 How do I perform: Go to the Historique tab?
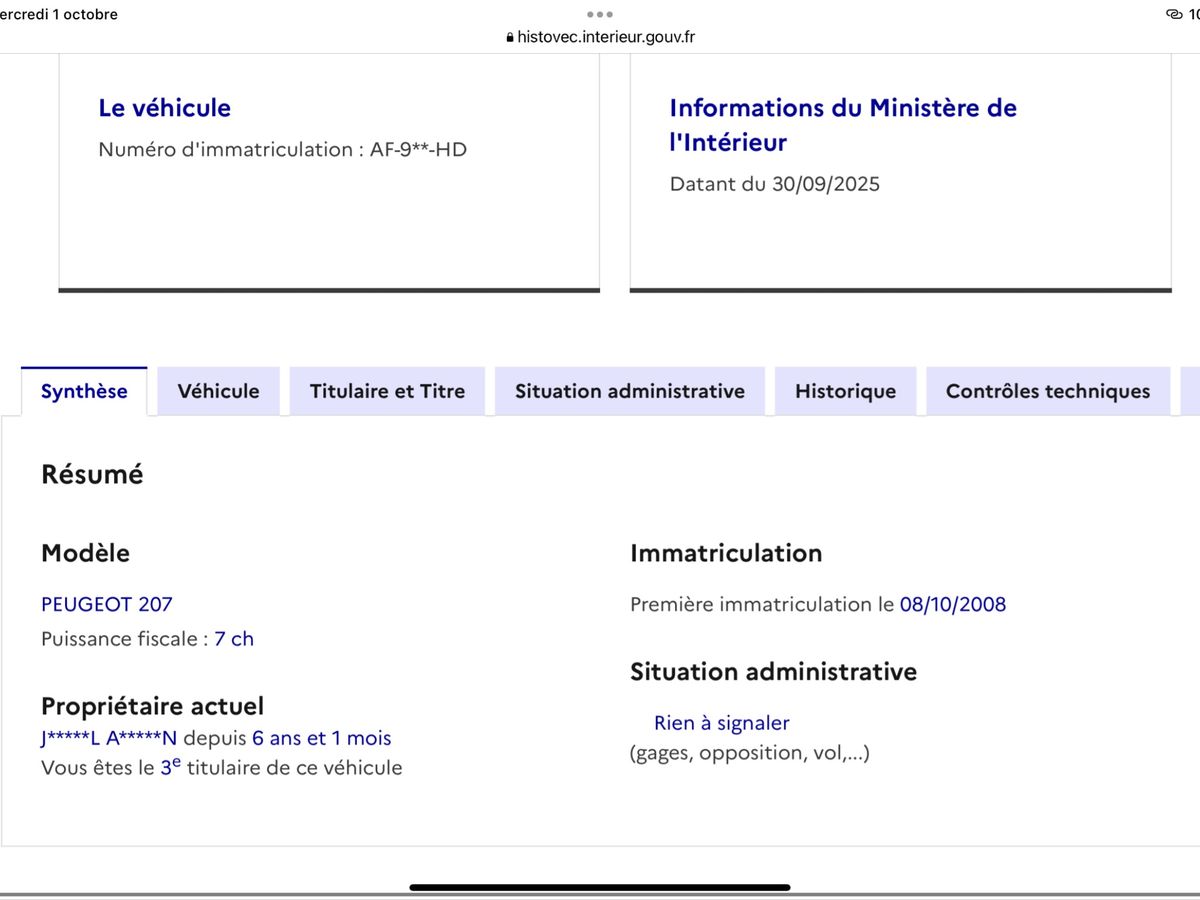(845, 391)
